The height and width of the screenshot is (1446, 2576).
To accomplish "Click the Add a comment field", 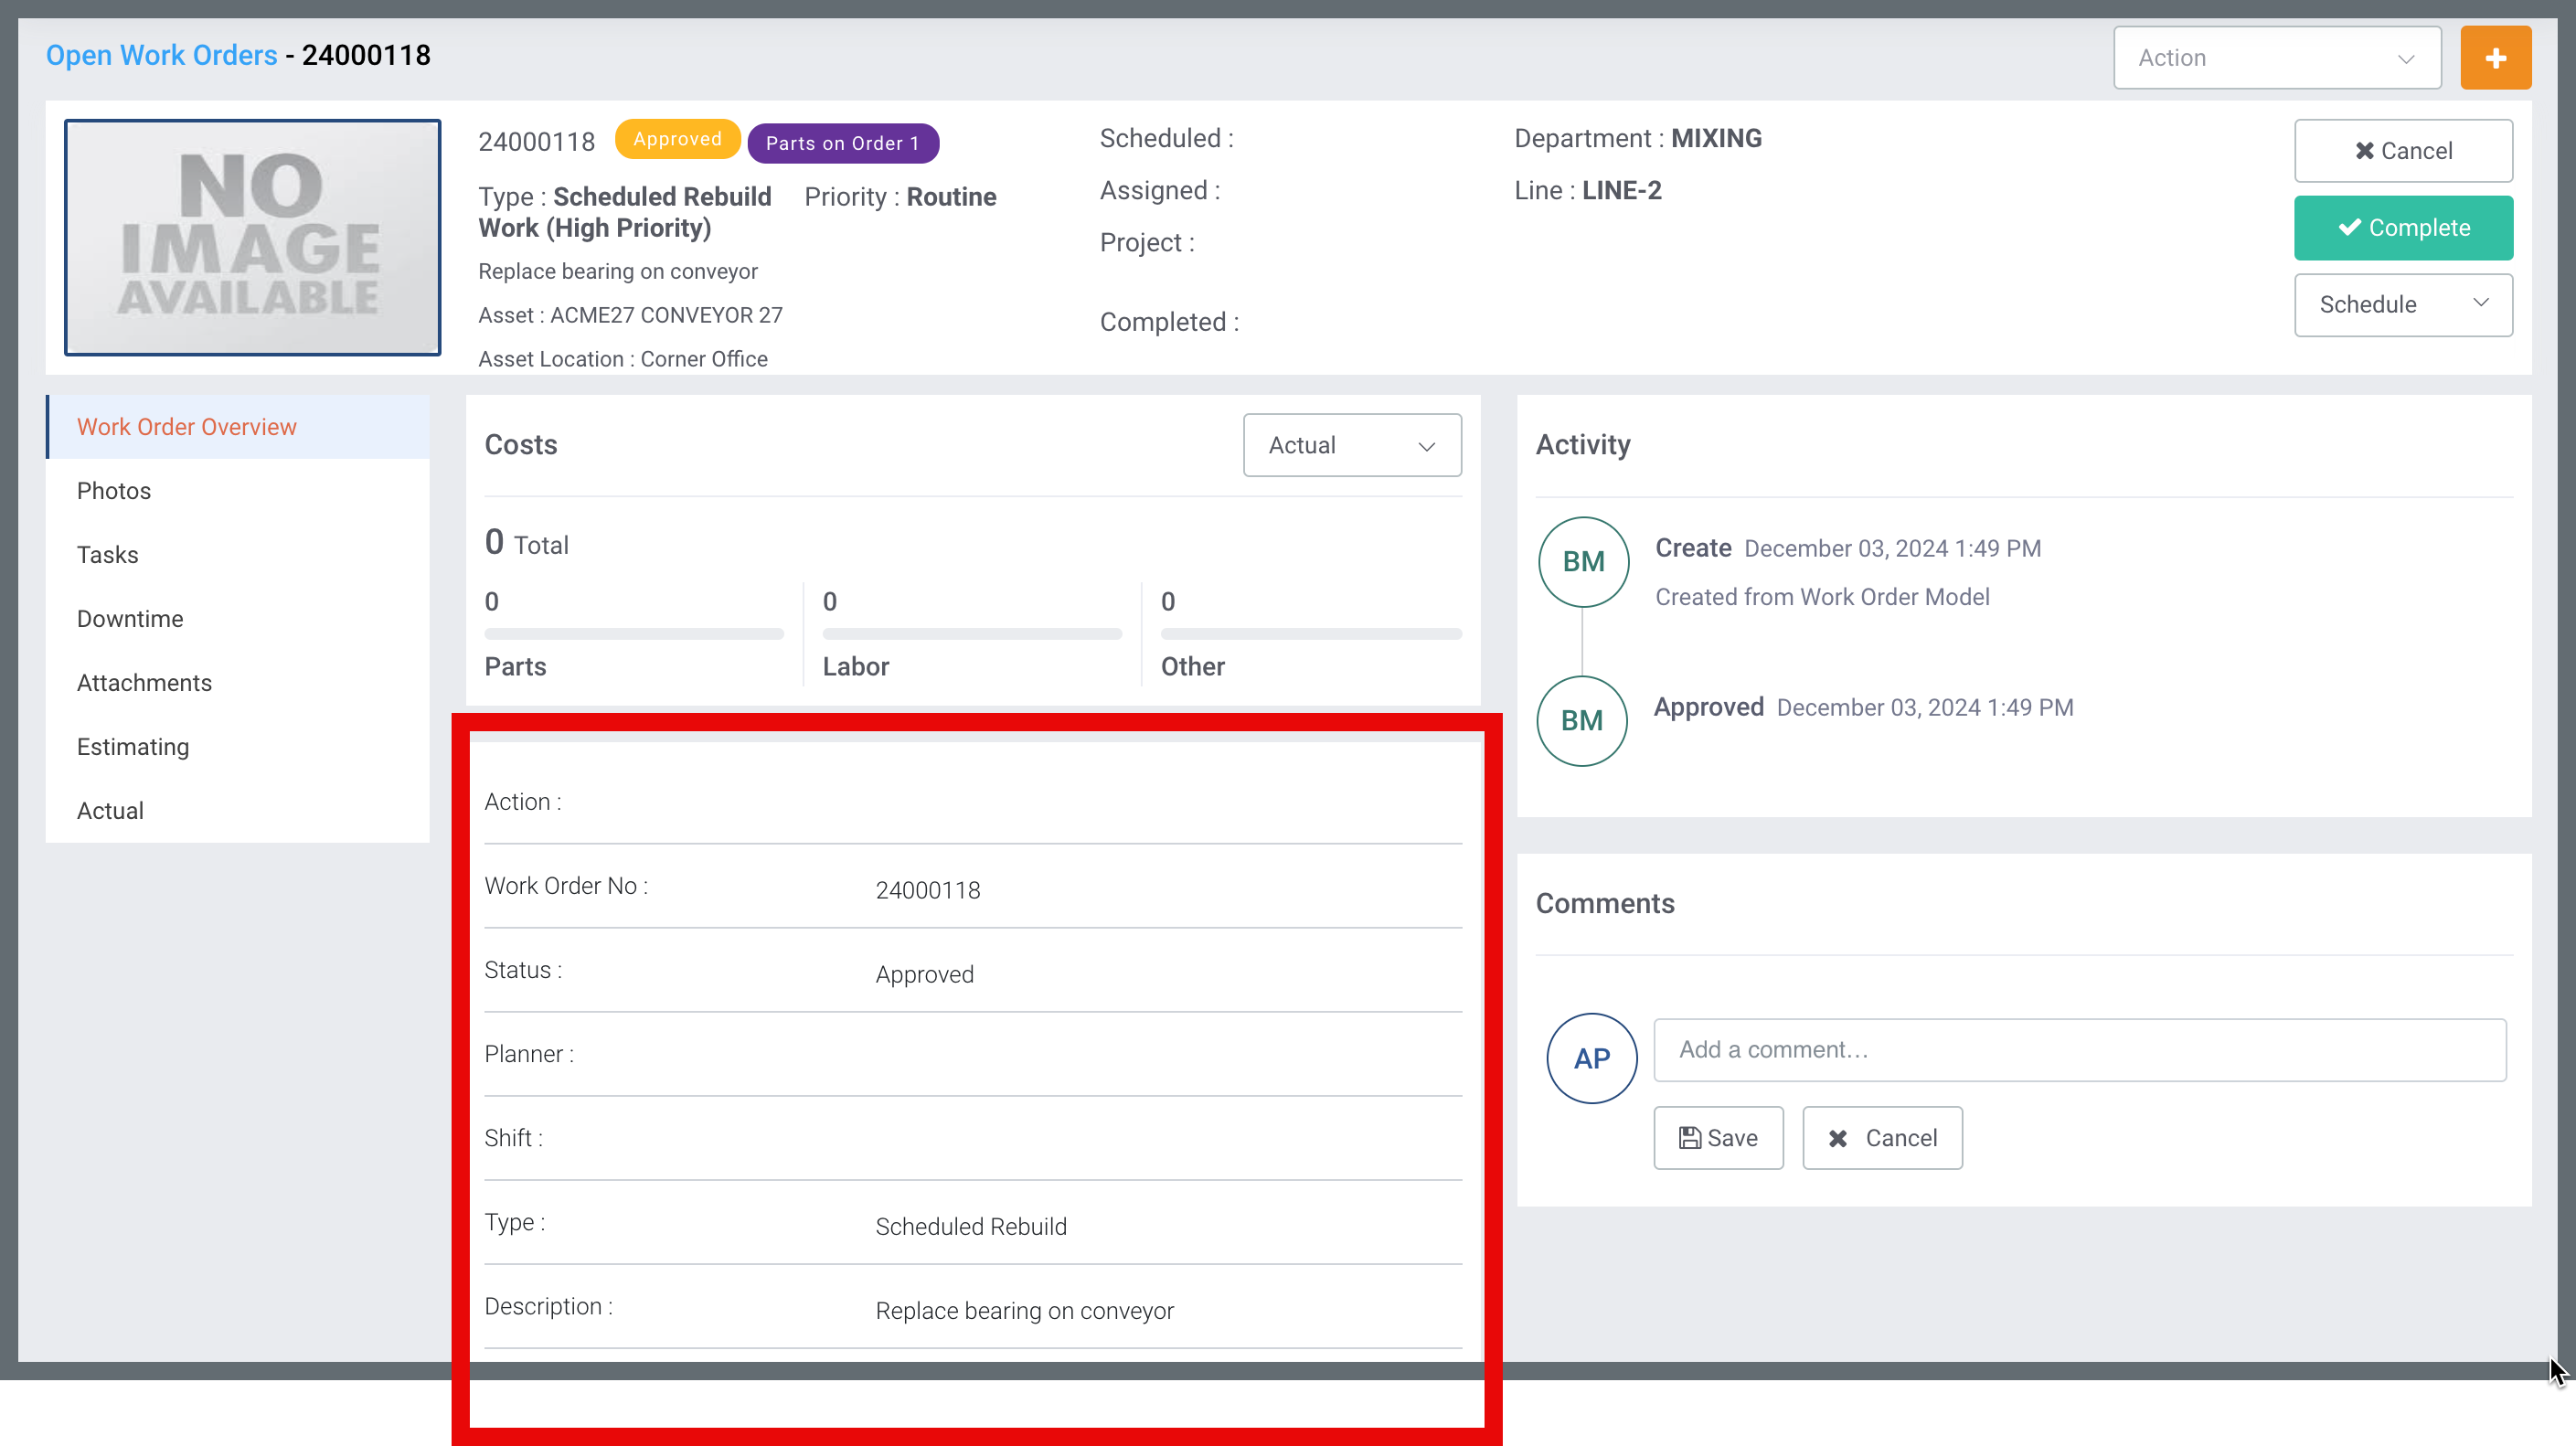I will click(2079, 1050).
